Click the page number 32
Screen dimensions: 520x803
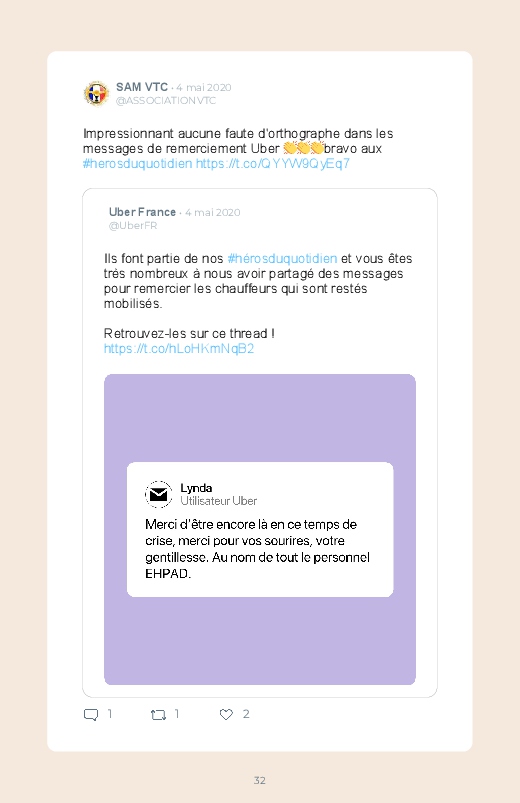click(x=260, y=780)
